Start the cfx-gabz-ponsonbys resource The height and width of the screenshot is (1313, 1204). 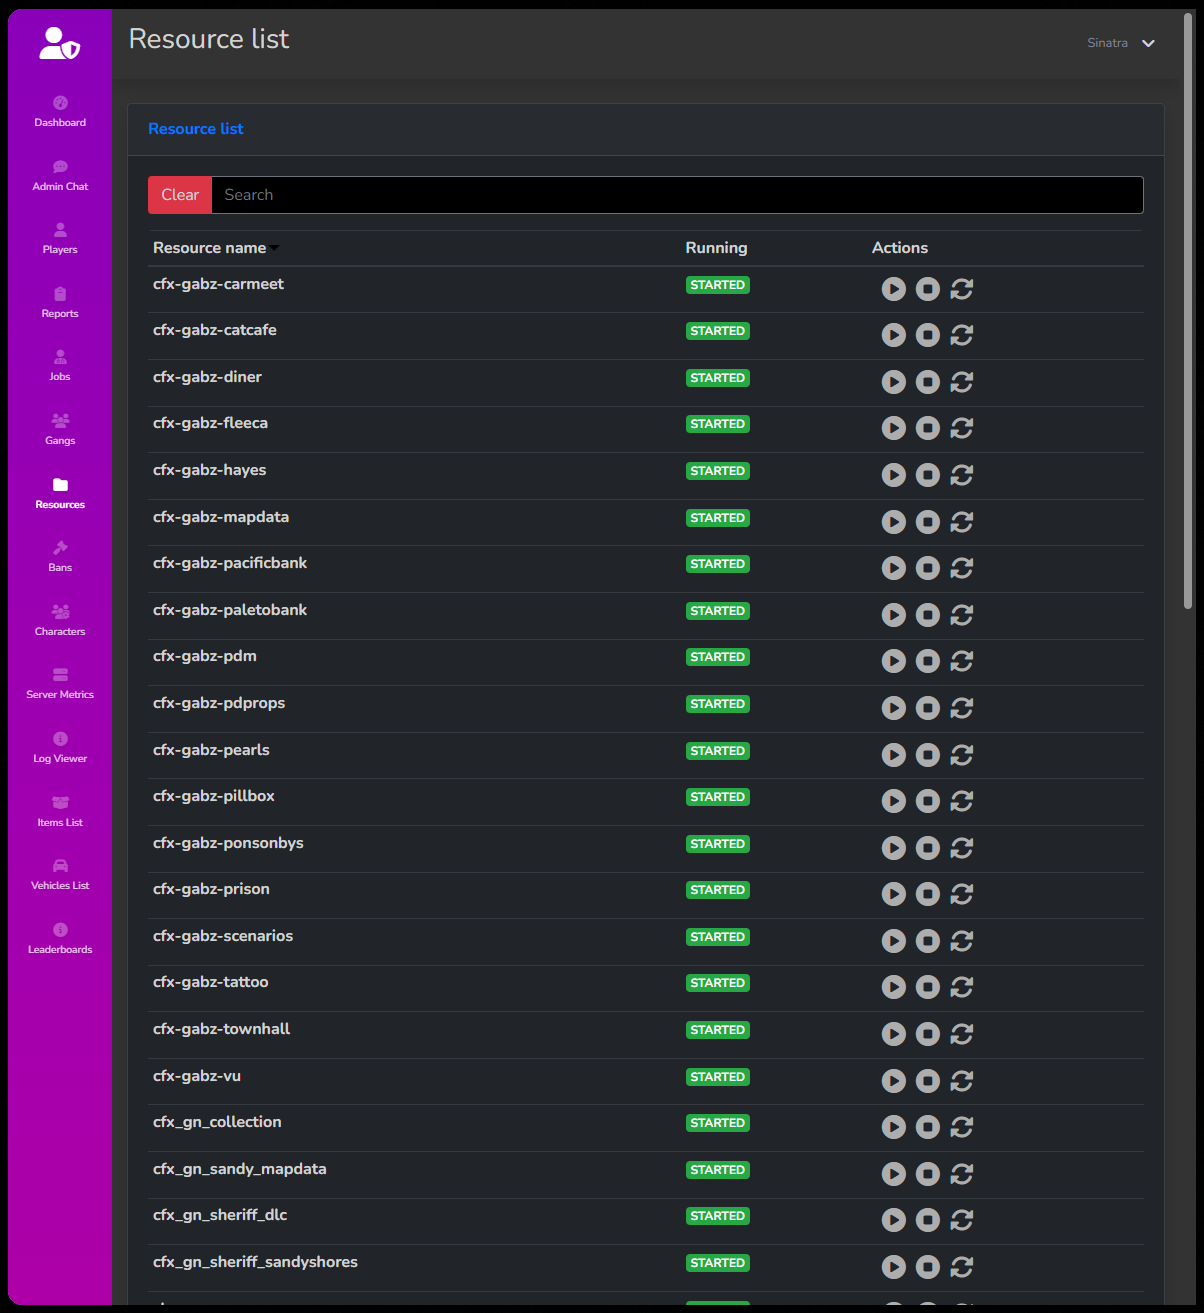tap(894, 848)
